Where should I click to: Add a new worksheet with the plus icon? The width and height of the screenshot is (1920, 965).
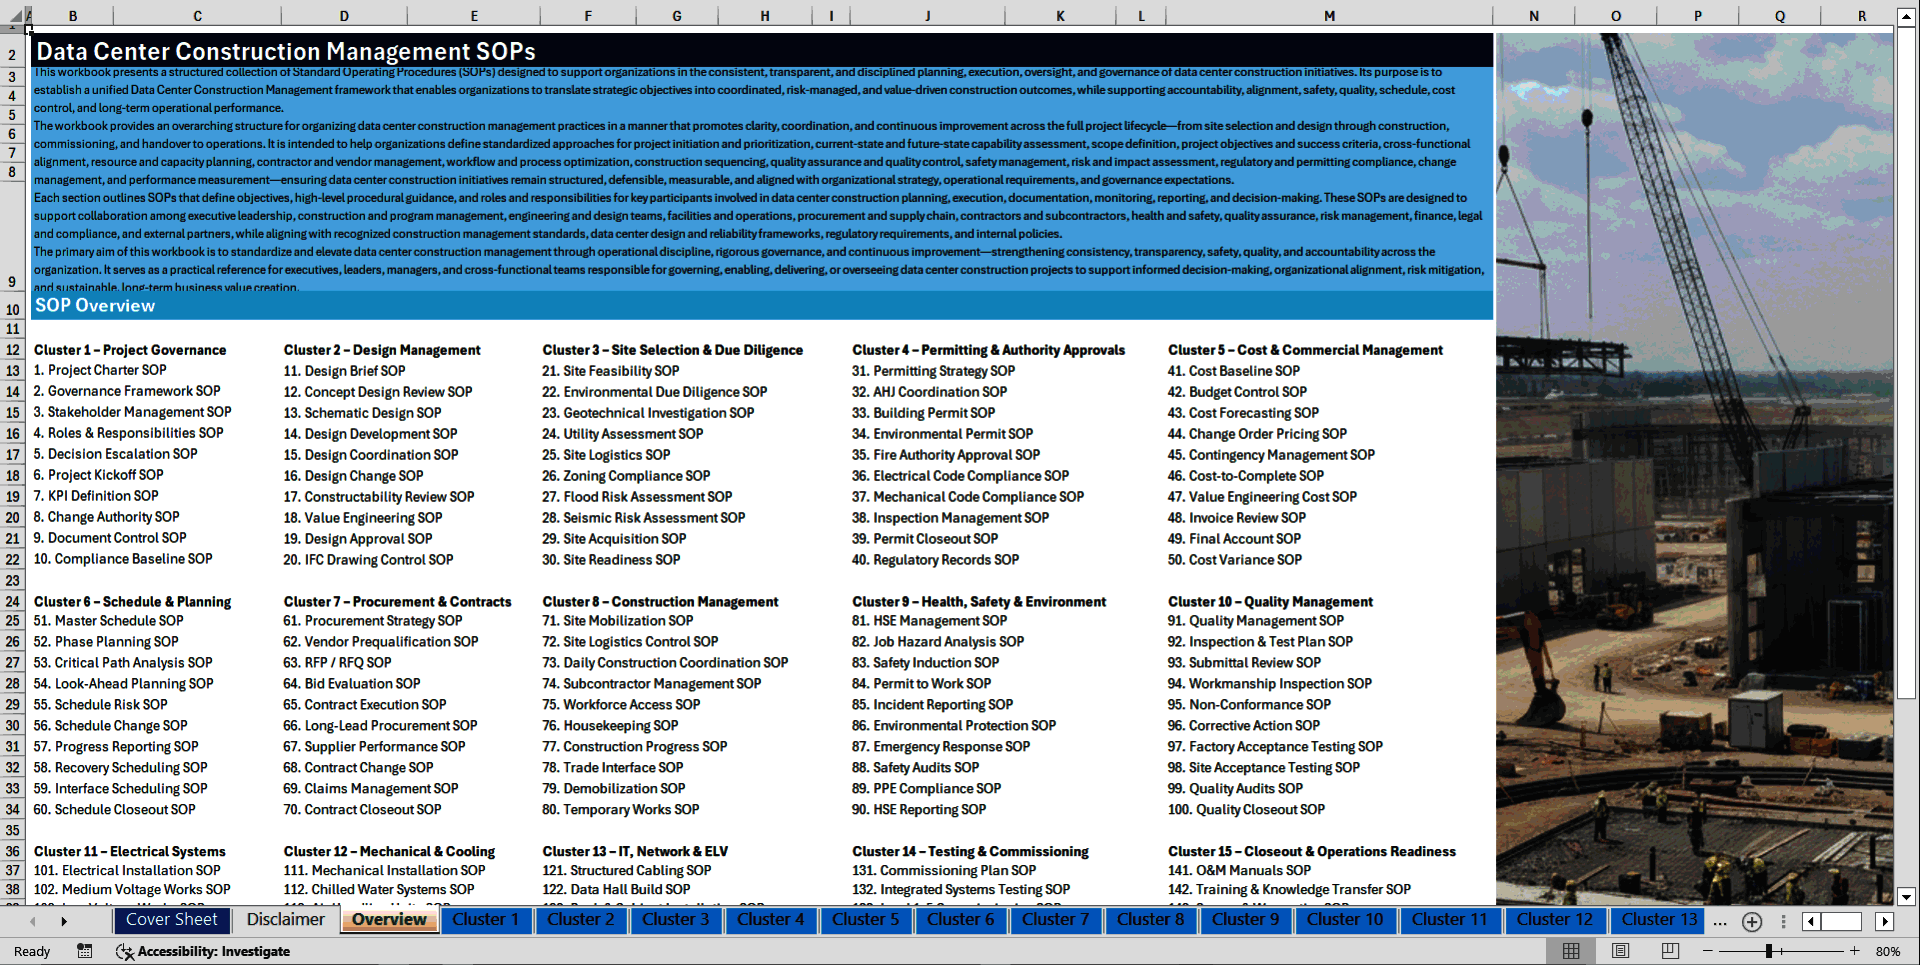point(1752,922)
